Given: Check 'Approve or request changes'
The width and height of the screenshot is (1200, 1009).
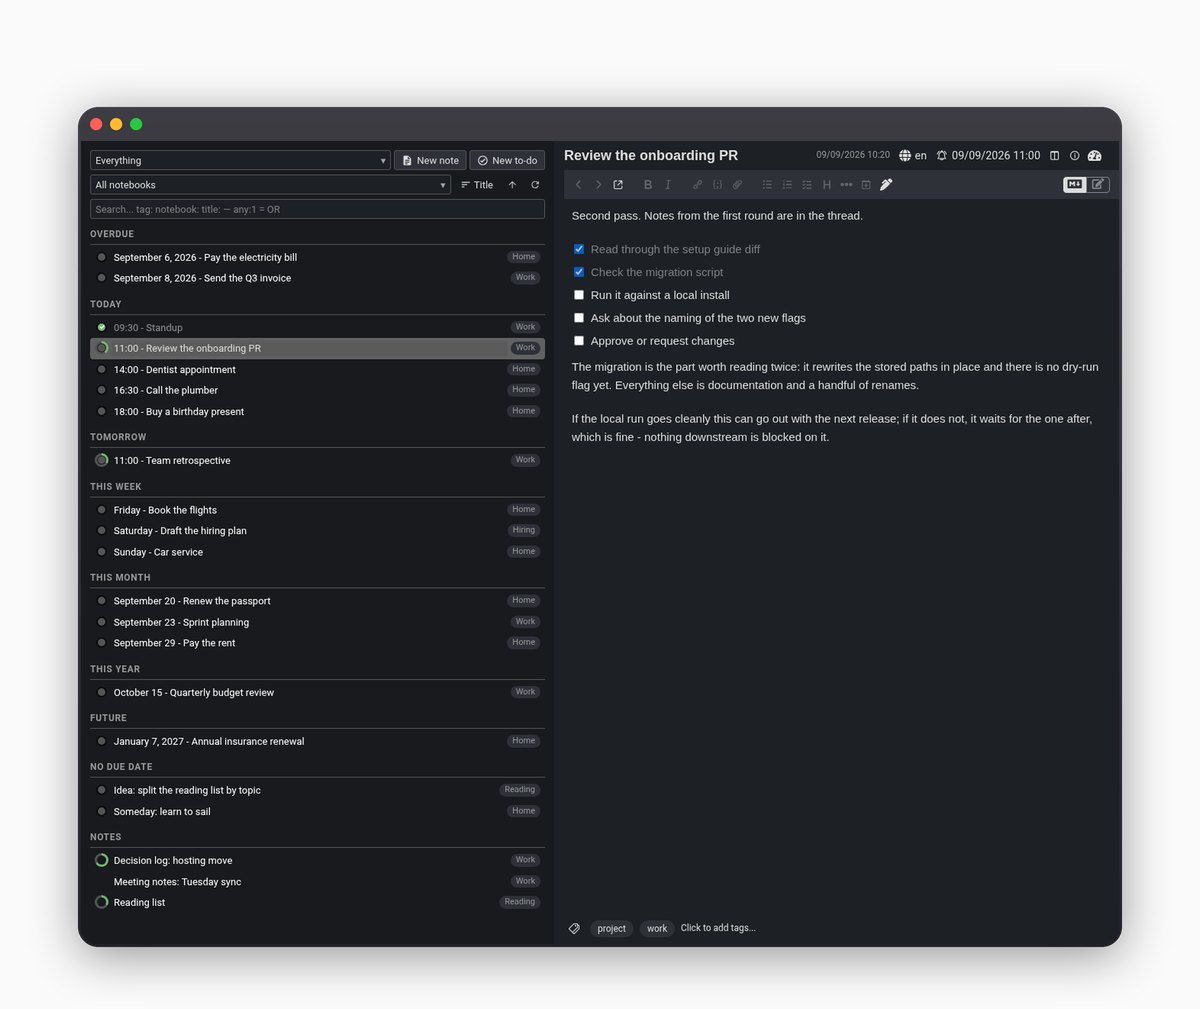Looking at the screenshot, I should coord(579,341).
